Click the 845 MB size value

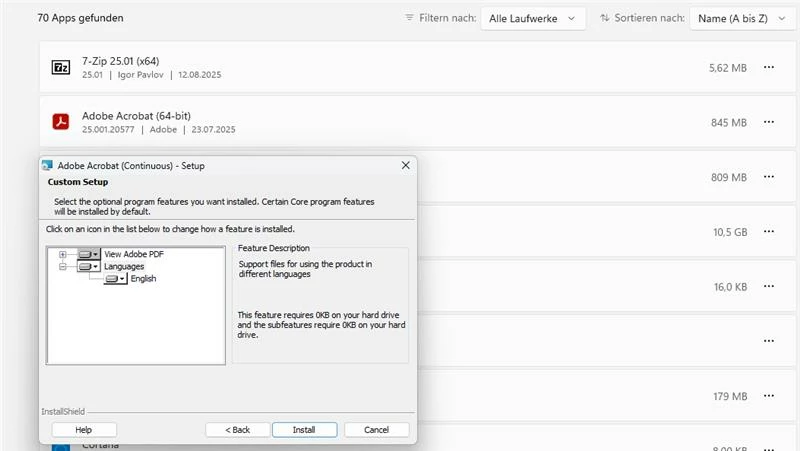pos(729,122)
